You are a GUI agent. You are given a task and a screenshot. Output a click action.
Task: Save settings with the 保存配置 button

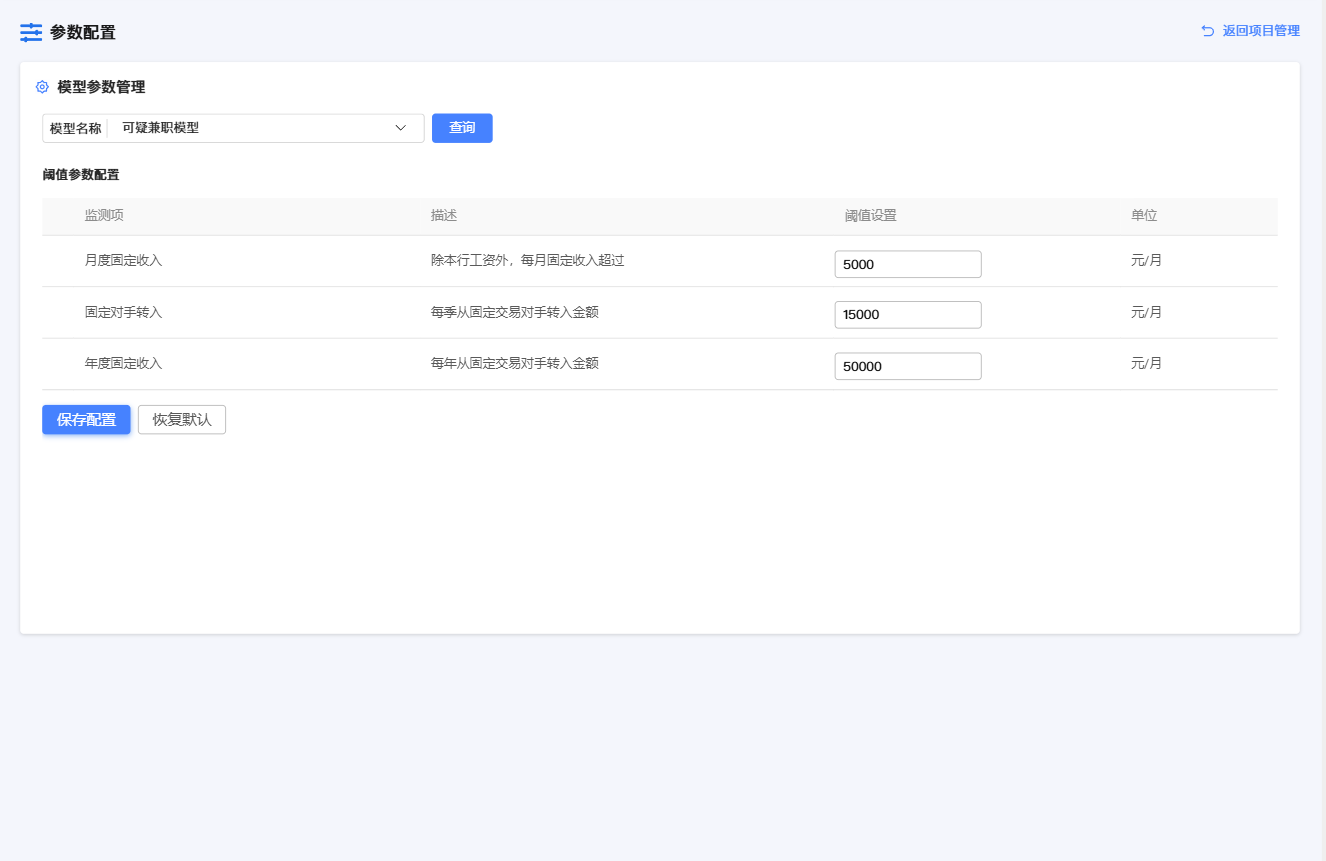point(86,420)
